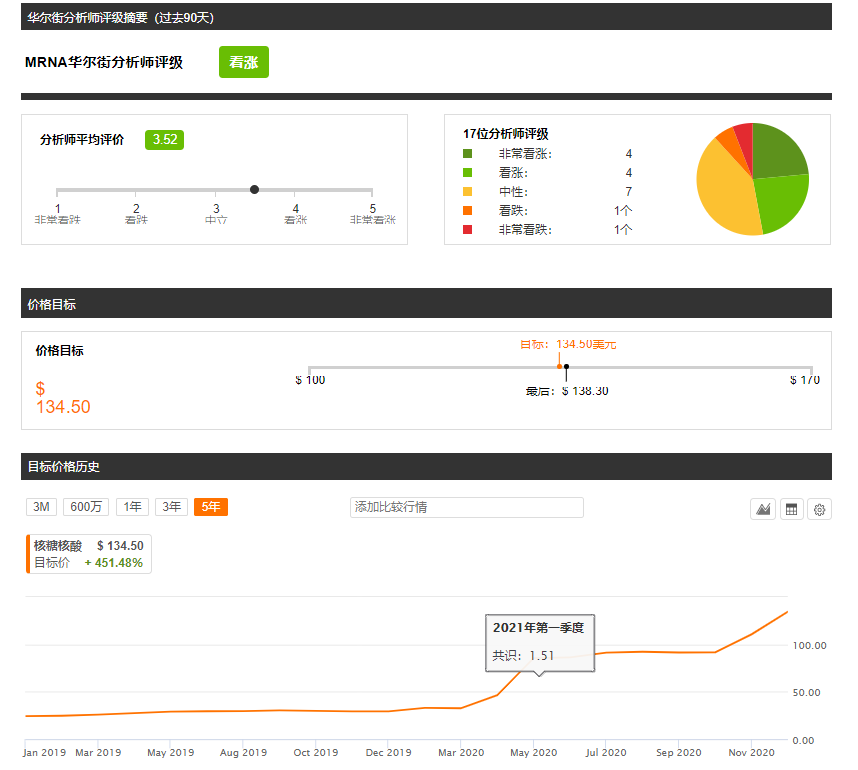Click the 'Aug 2019' axis label
The height and width of the screenshot is (770, 858).
pyautogui.click(x=244, y=752)
